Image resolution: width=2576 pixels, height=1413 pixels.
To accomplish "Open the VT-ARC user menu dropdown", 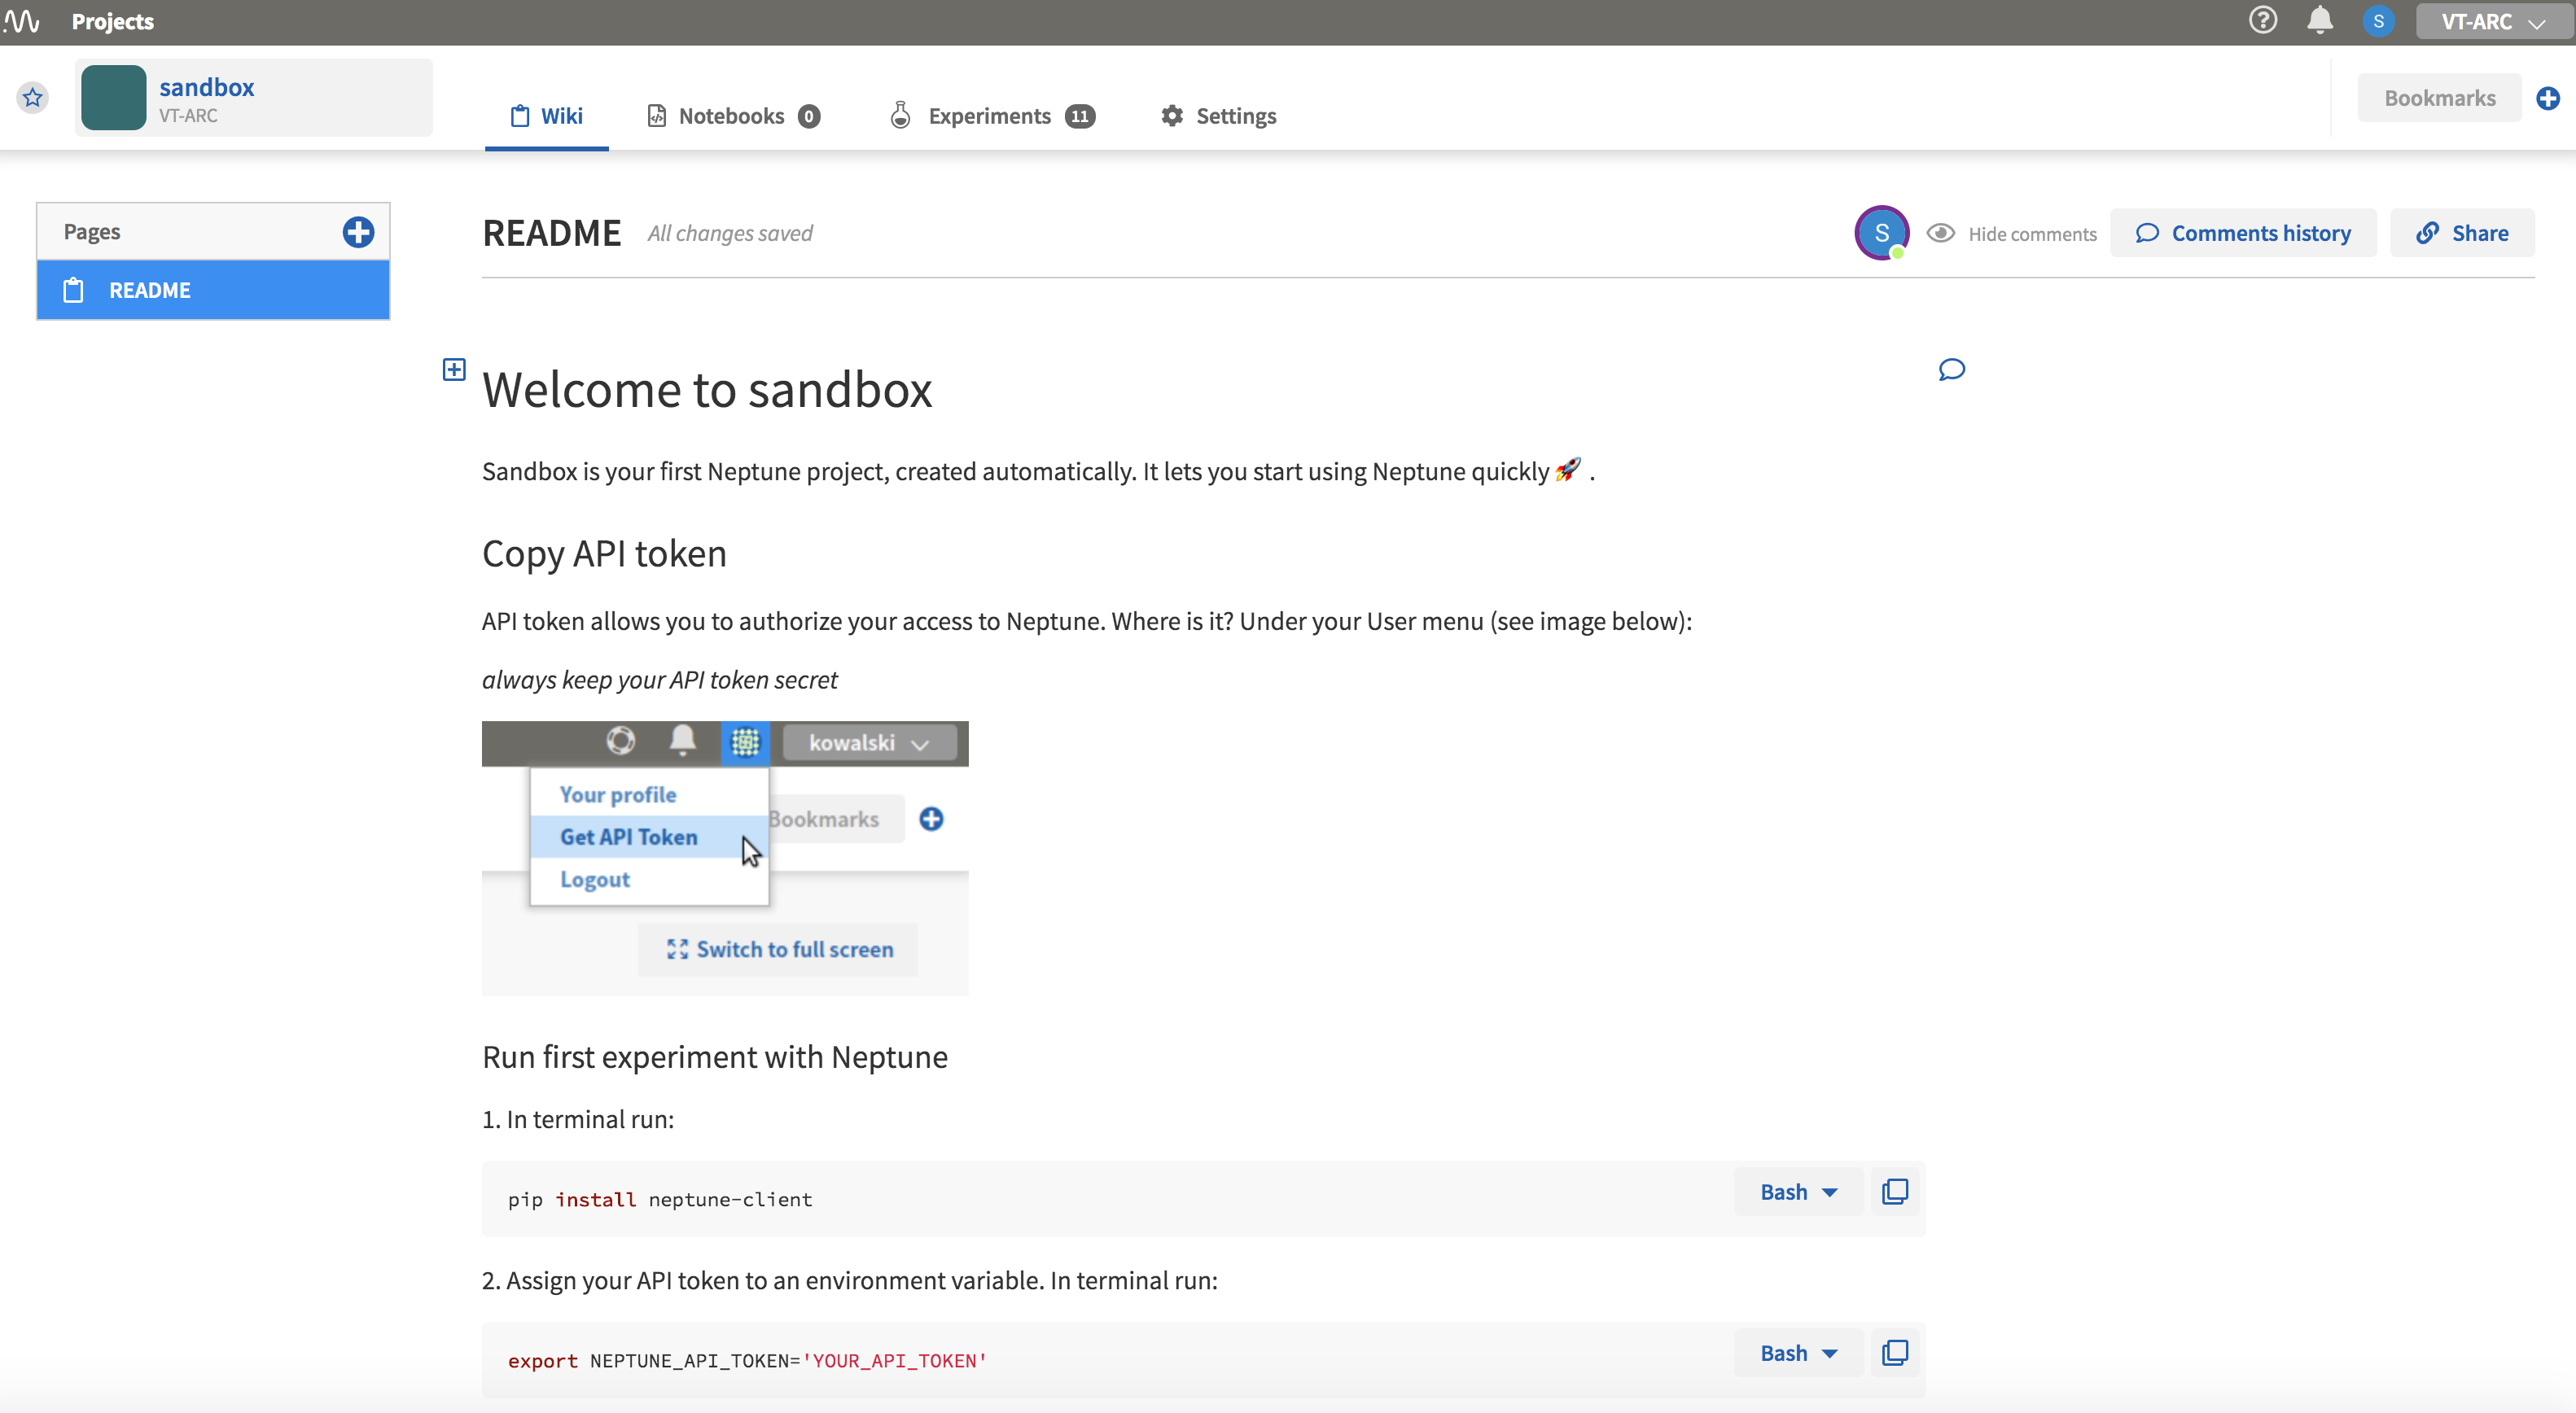I will coord(2493,21).
